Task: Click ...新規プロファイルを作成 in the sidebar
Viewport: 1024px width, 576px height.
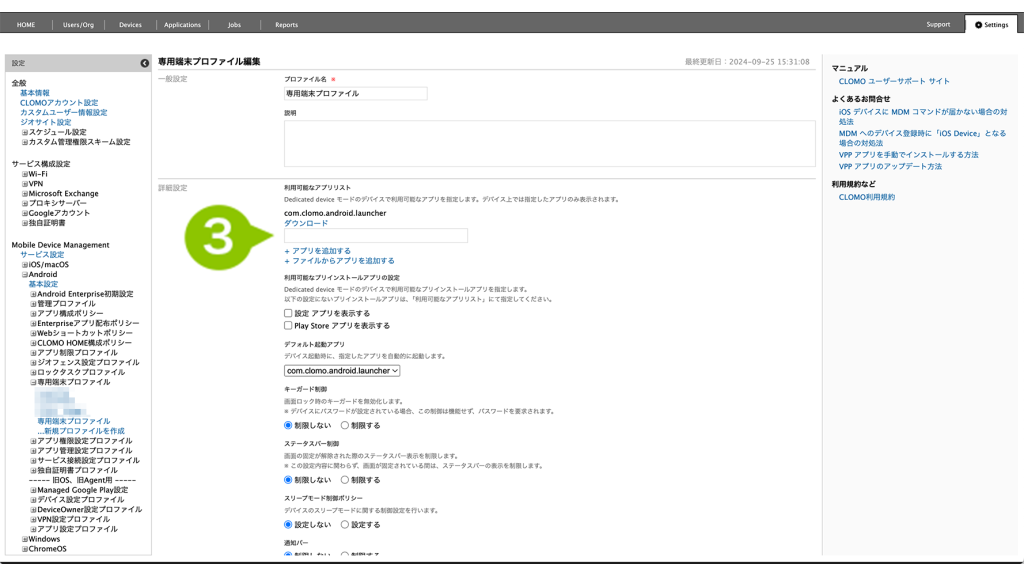Action: coord(81,431)
